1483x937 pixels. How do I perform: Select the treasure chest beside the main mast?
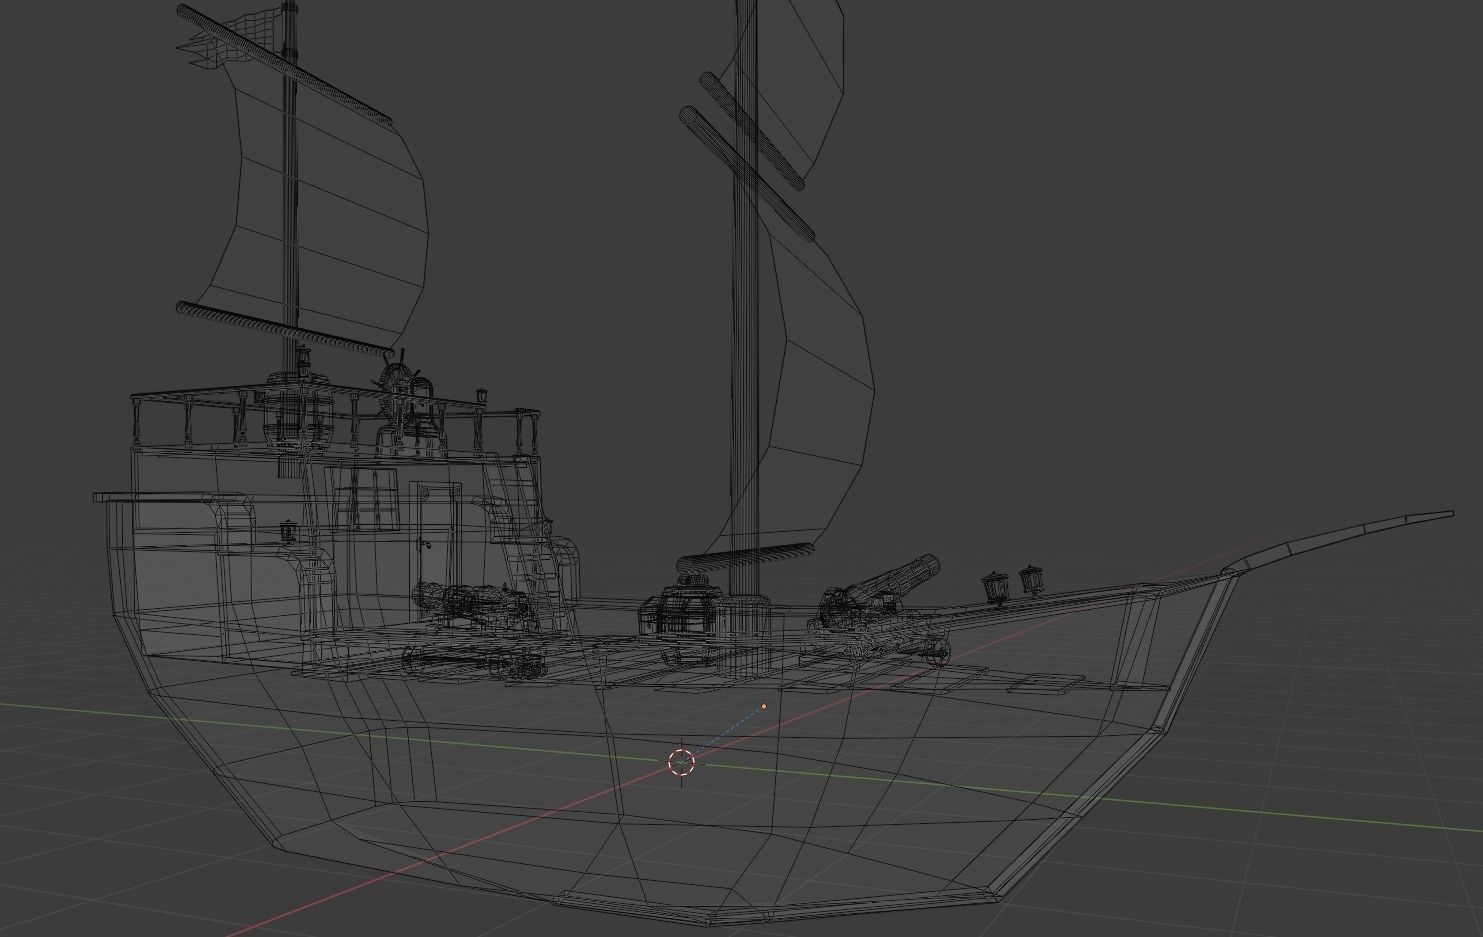tap(682, 616)
